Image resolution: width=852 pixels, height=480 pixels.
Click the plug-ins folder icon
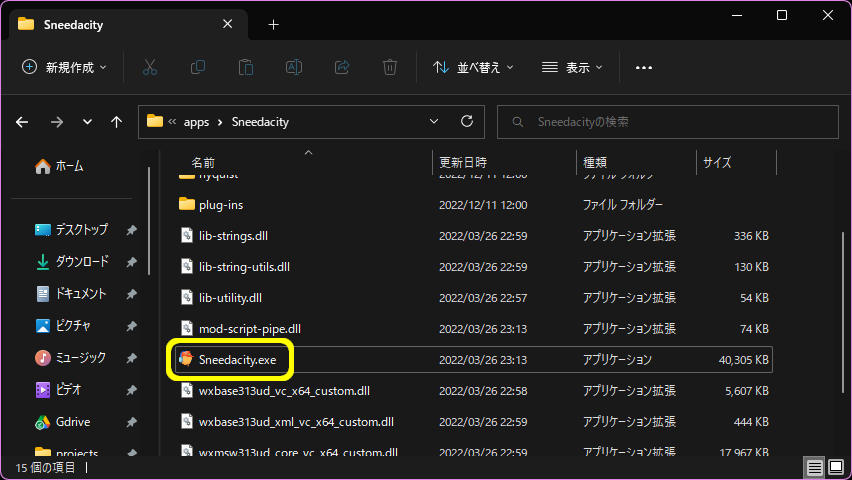coord(186,204)
